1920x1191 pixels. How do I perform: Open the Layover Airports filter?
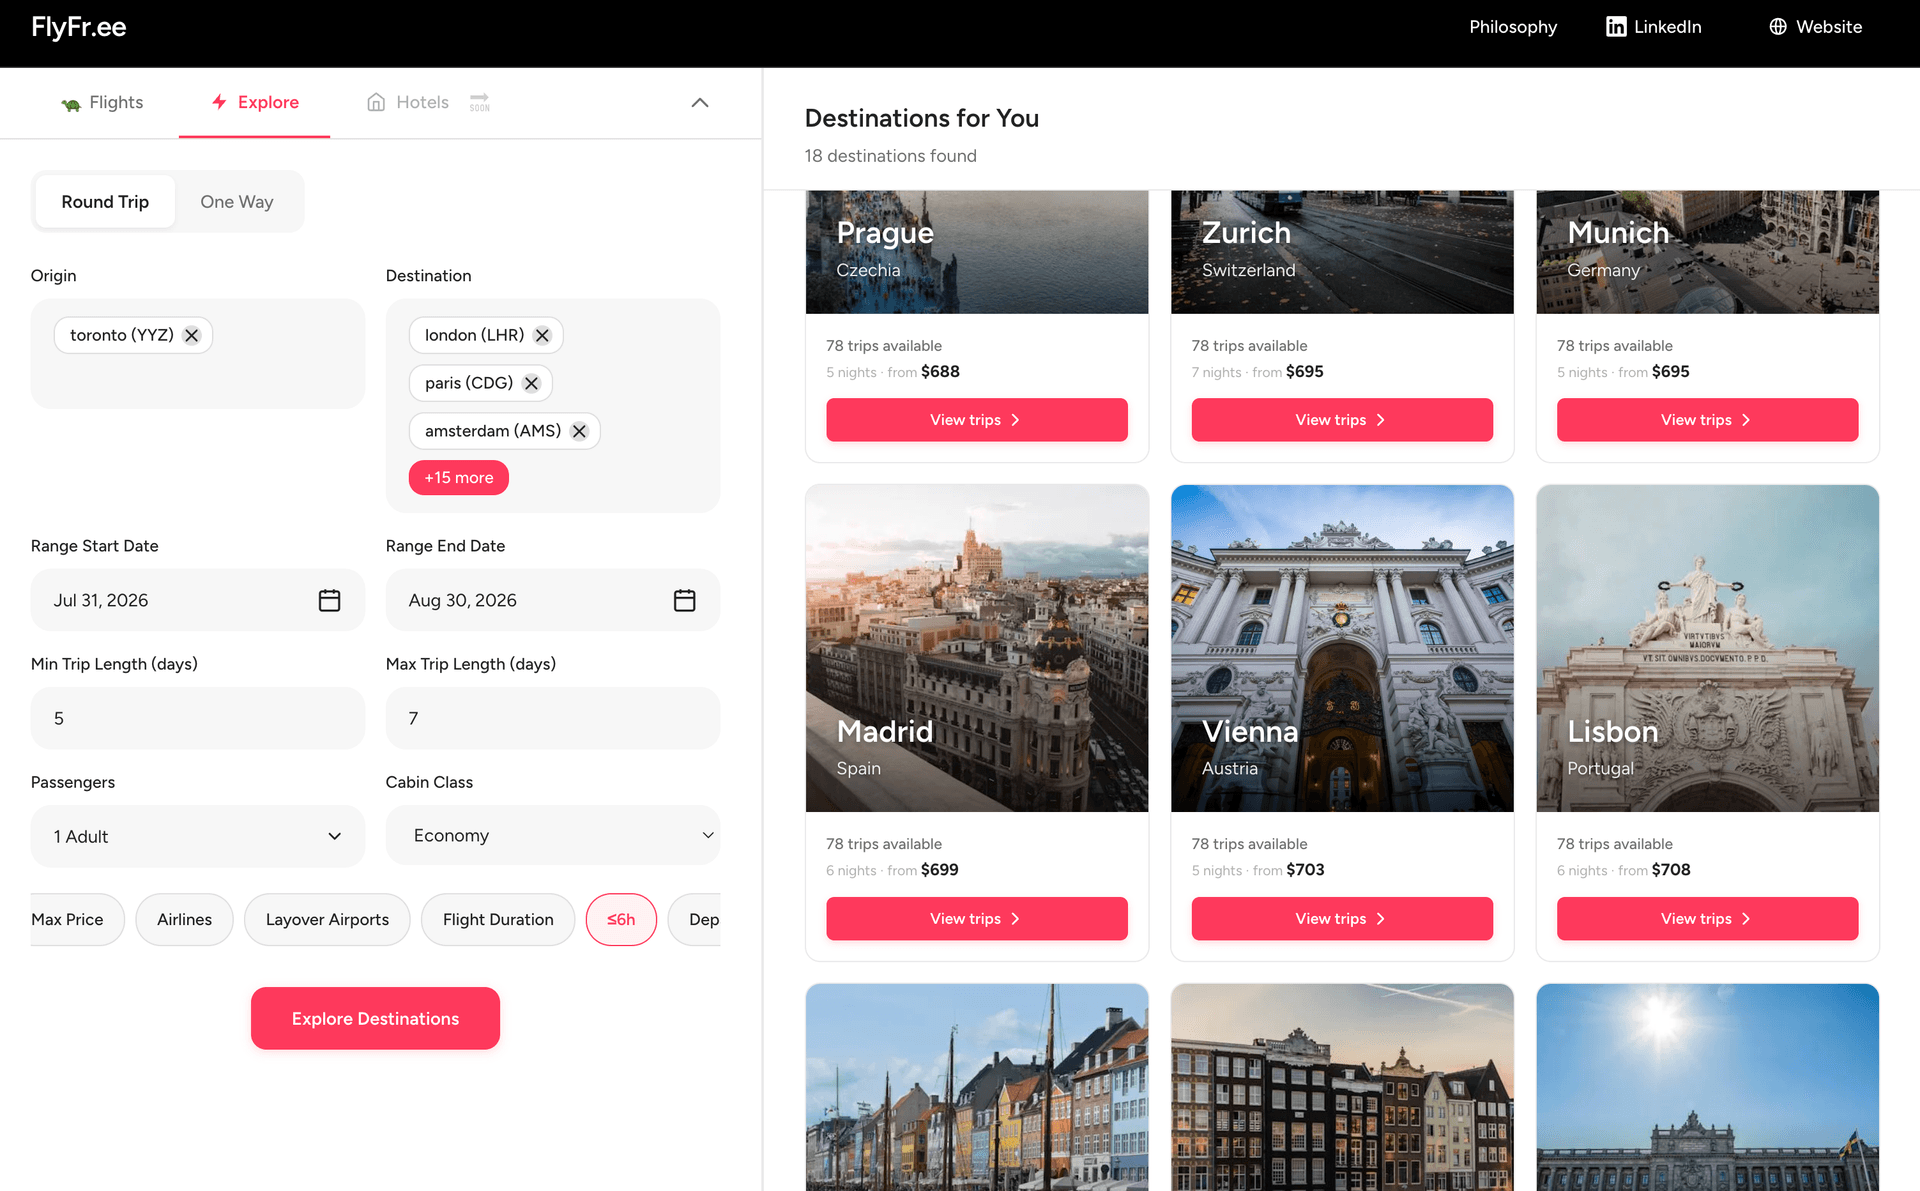[327, 919]
